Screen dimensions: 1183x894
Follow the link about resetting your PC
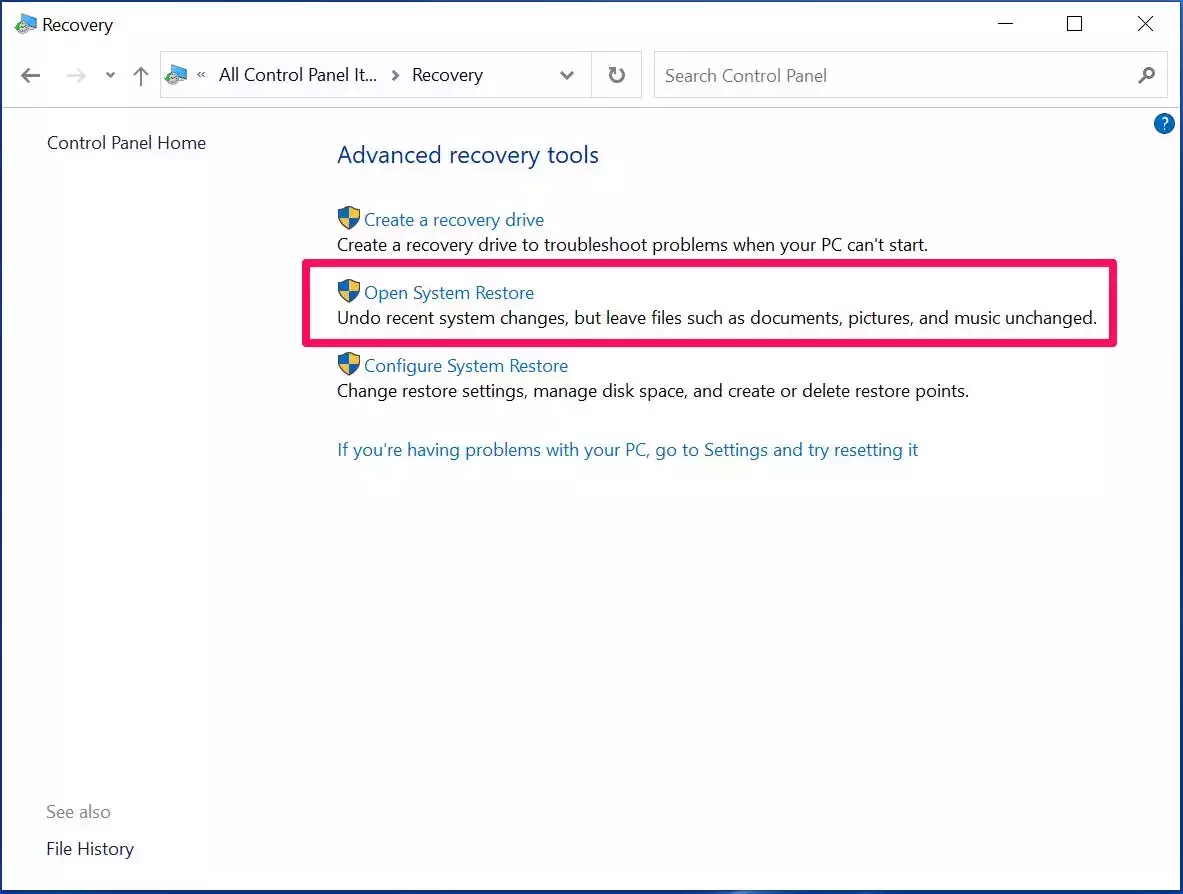point(627,450)
